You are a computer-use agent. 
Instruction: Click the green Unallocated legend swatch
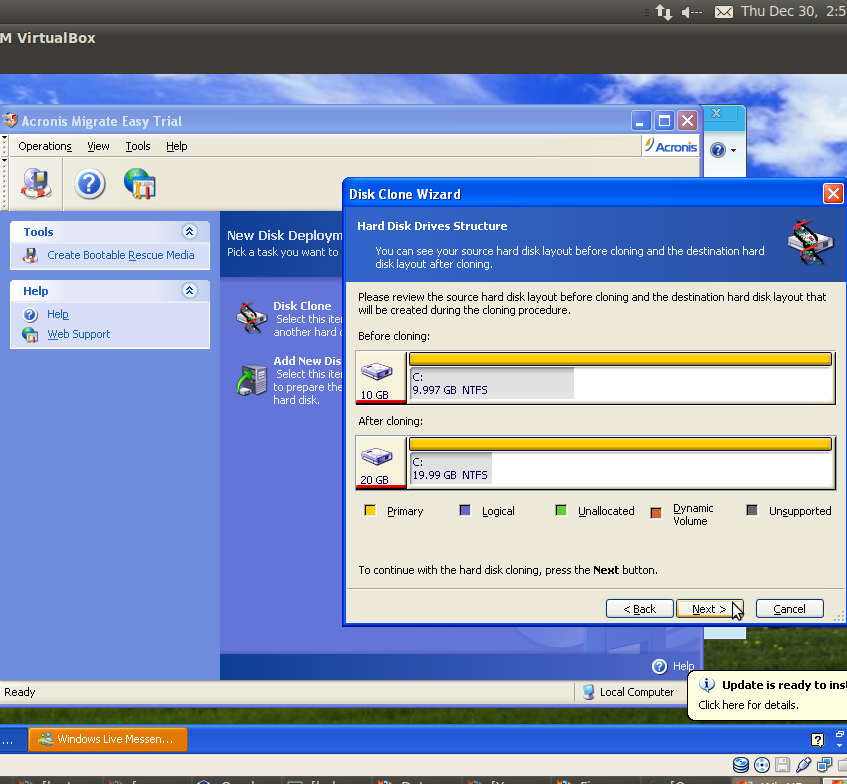coord(561,511)
